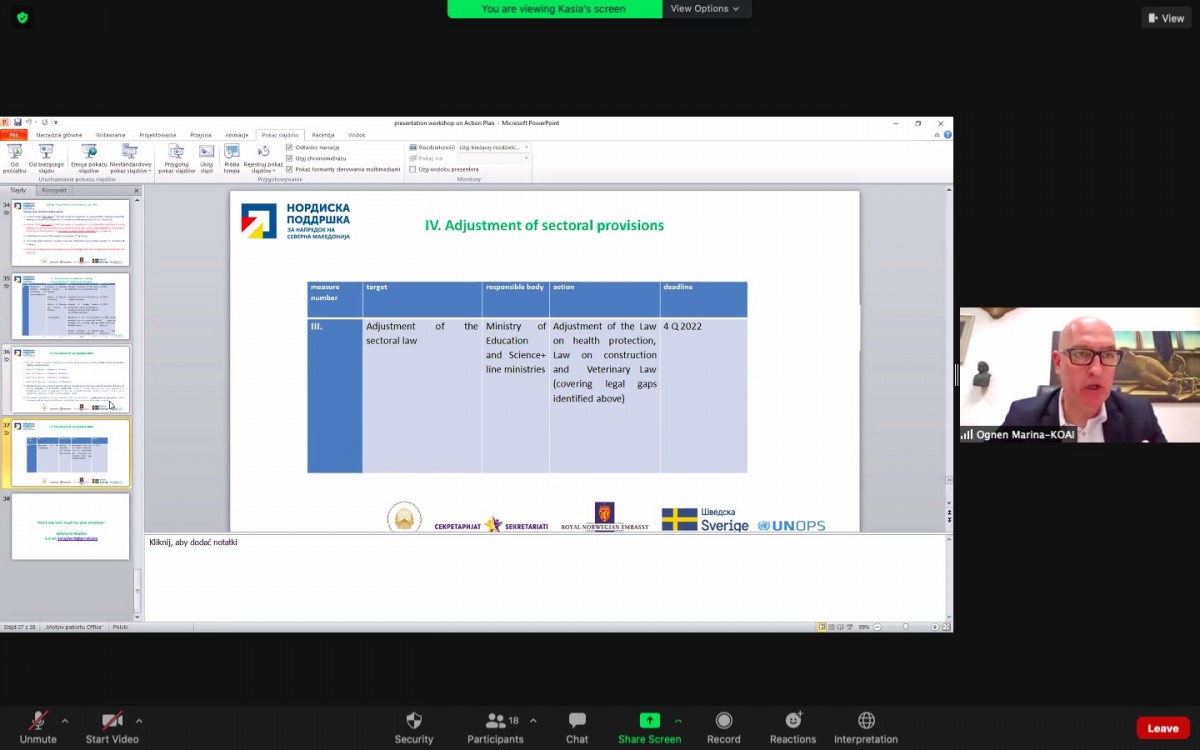1200x750 pixels.
Task: Click the View button at top right
Action: click(x=1166, y=18)
